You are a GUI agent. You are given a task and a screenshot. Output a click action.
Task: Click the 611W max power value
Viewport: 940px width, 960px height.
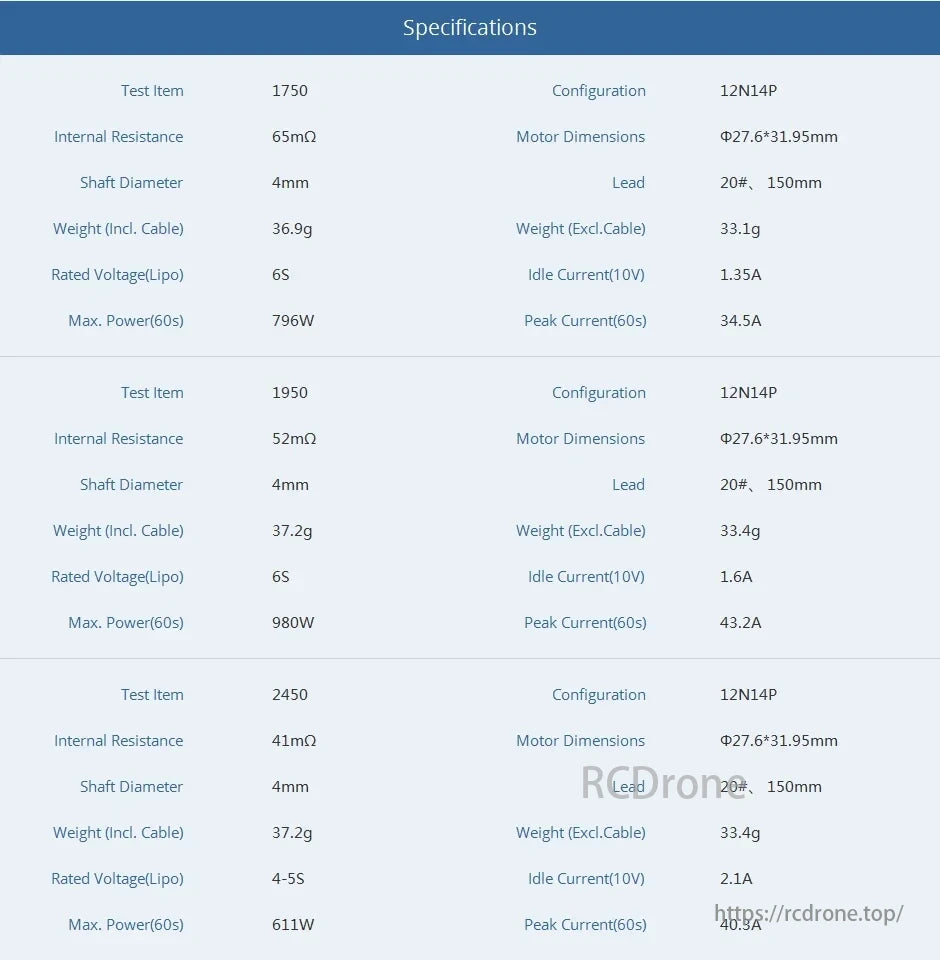[x=293, y=925]
